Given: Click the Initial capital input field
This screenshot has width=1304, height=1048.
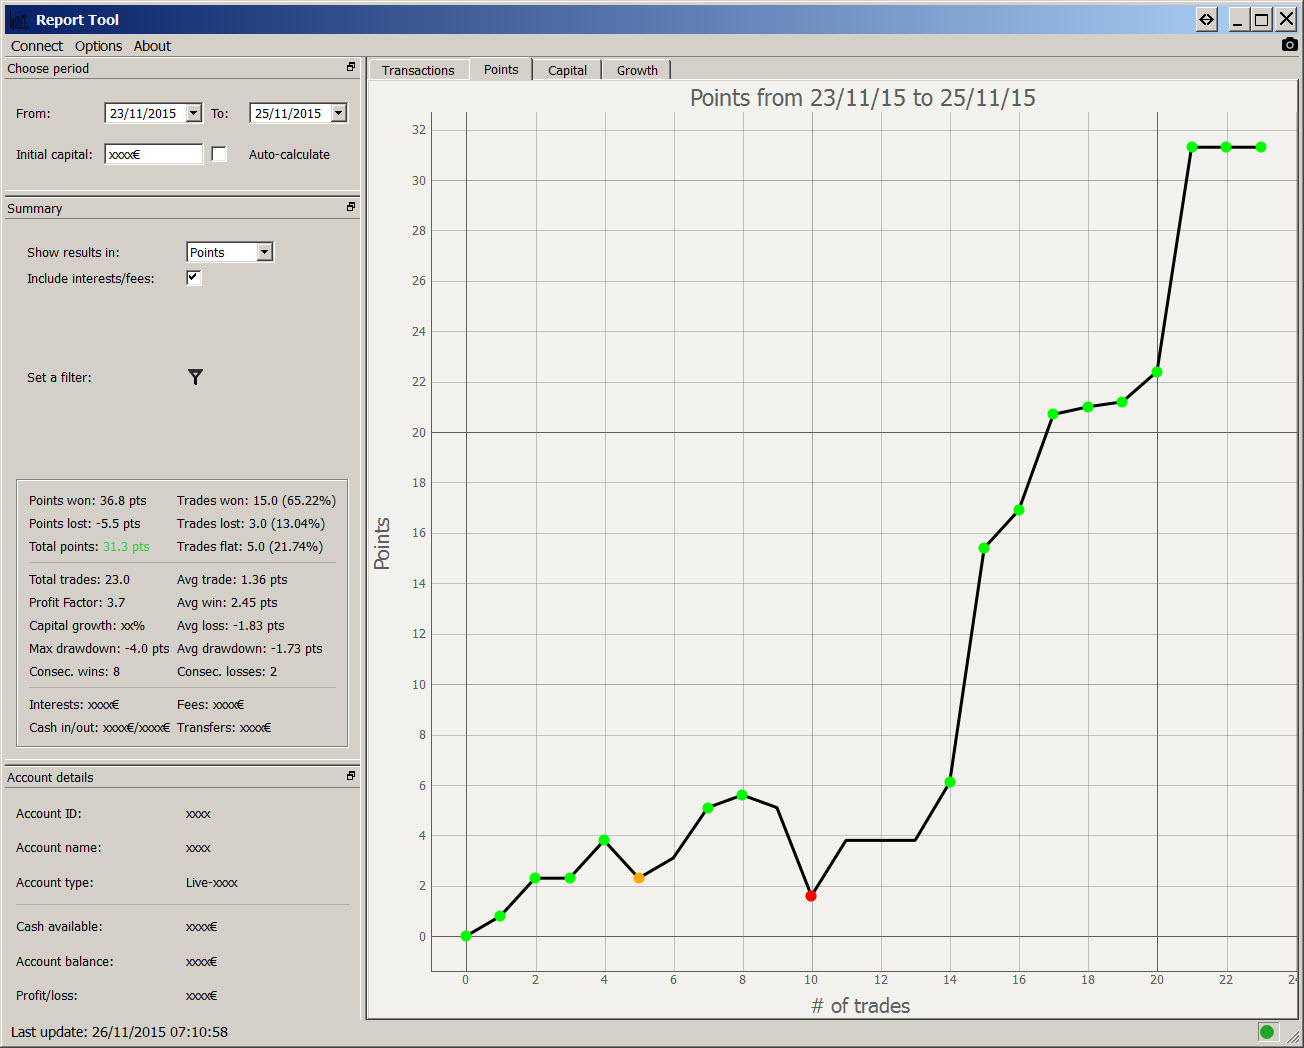Looking at the screenshot, I should 154,154.
